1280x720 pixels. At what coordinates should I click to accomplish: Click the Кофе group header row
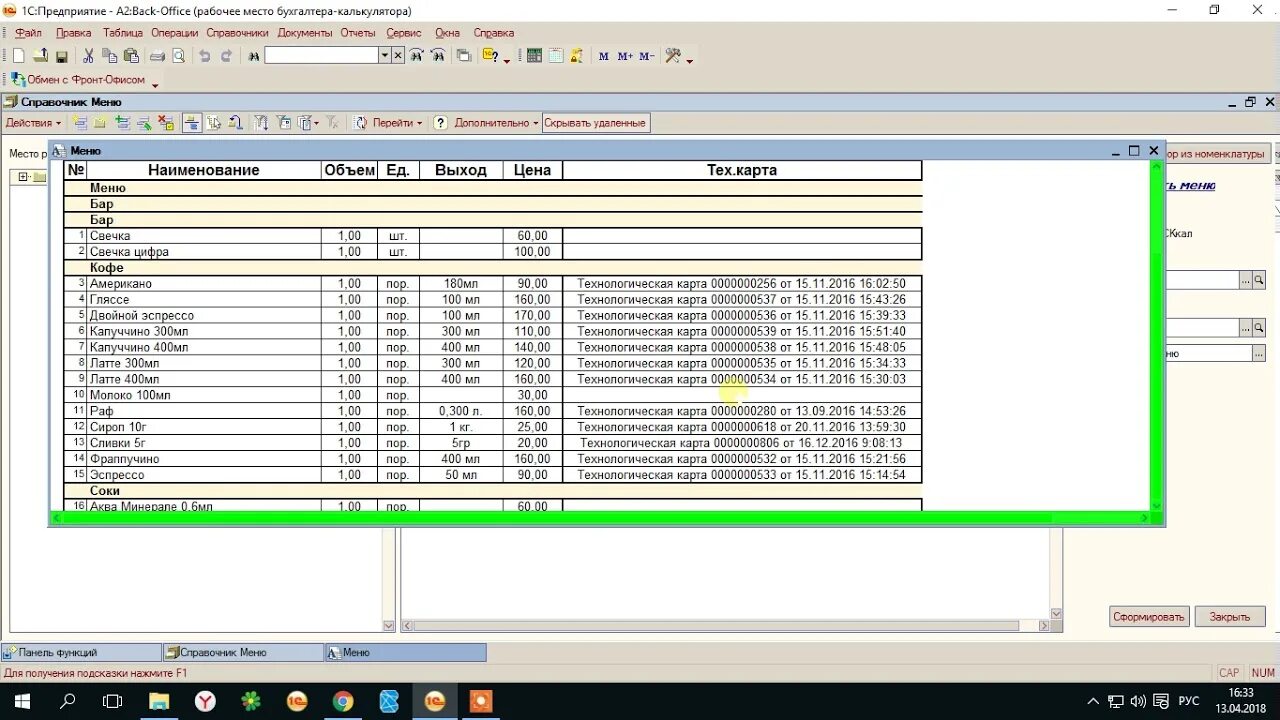point(493,268)
